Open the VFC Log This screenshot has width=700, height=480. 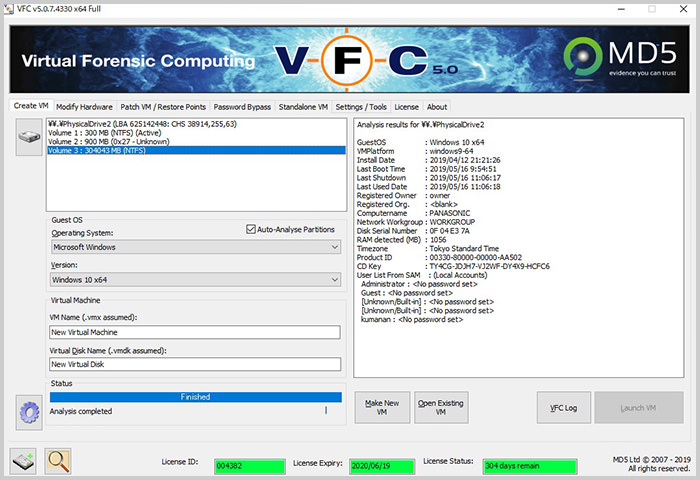[x=563, y=408]
